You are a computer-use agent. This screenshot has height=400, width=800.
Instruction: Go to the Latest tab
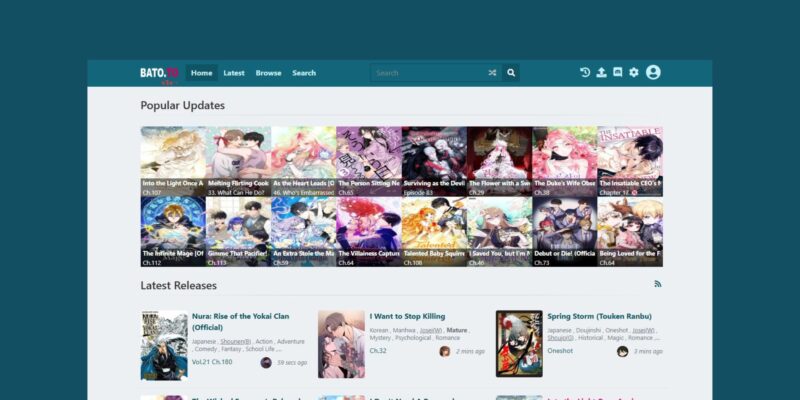234,73
